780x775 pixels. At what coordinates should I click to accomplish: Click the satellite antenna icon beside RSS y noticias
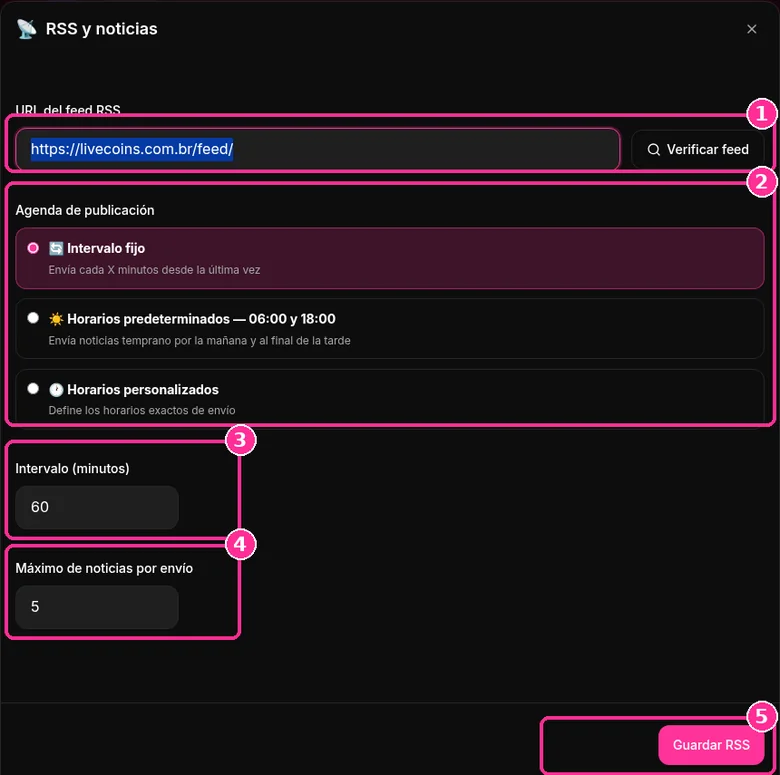(x=26, y=29)
